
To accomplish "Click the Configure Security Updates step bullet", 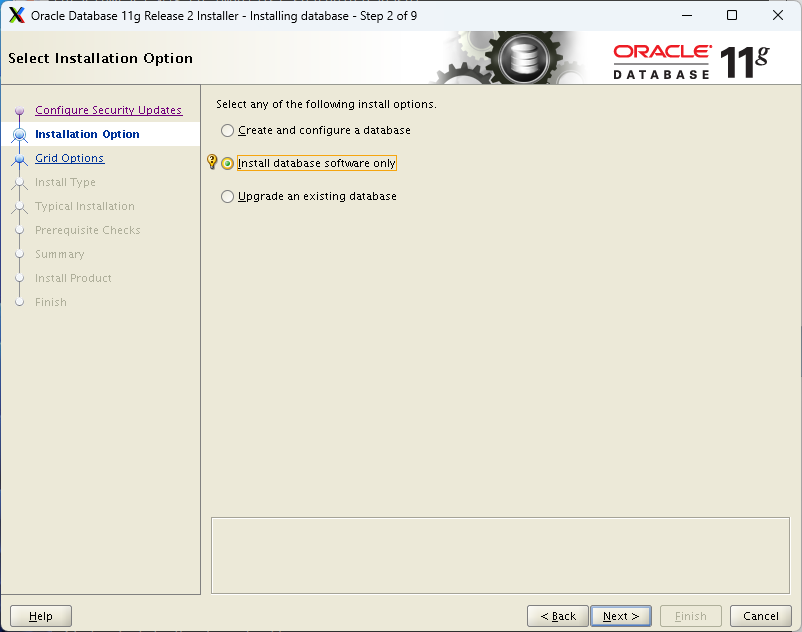I will click(x=19, y=110).
